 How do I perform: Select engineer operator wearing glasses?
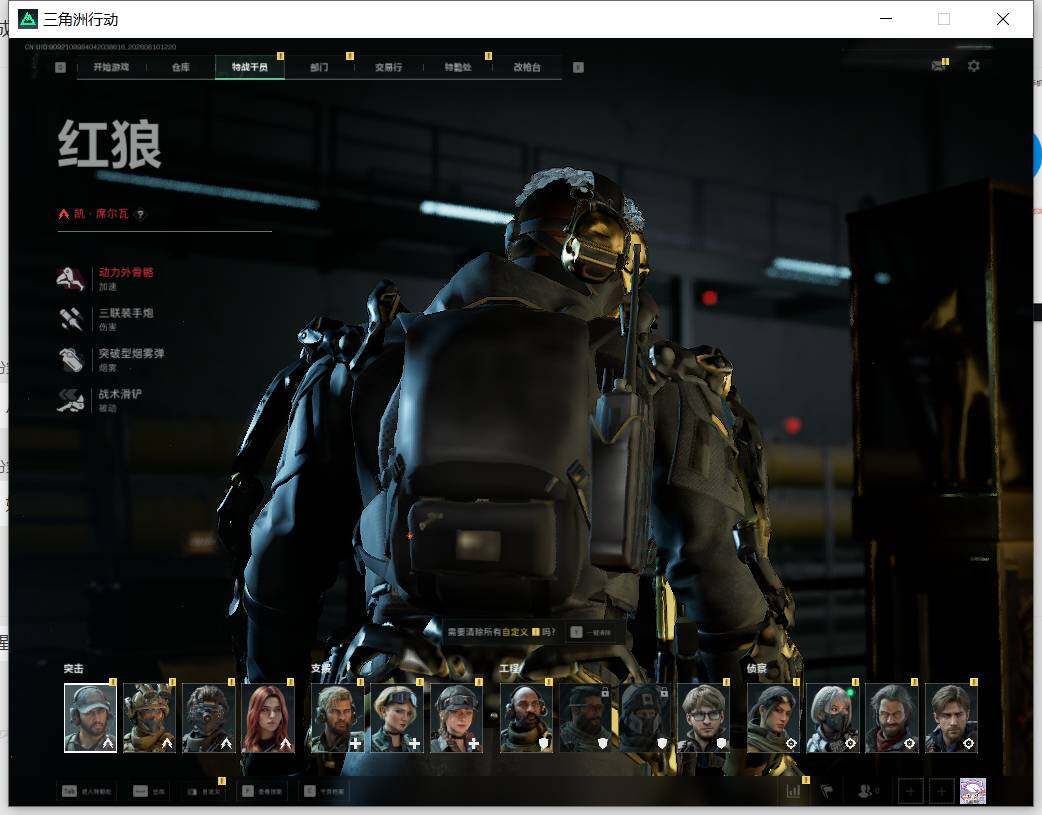pos(703,718)
